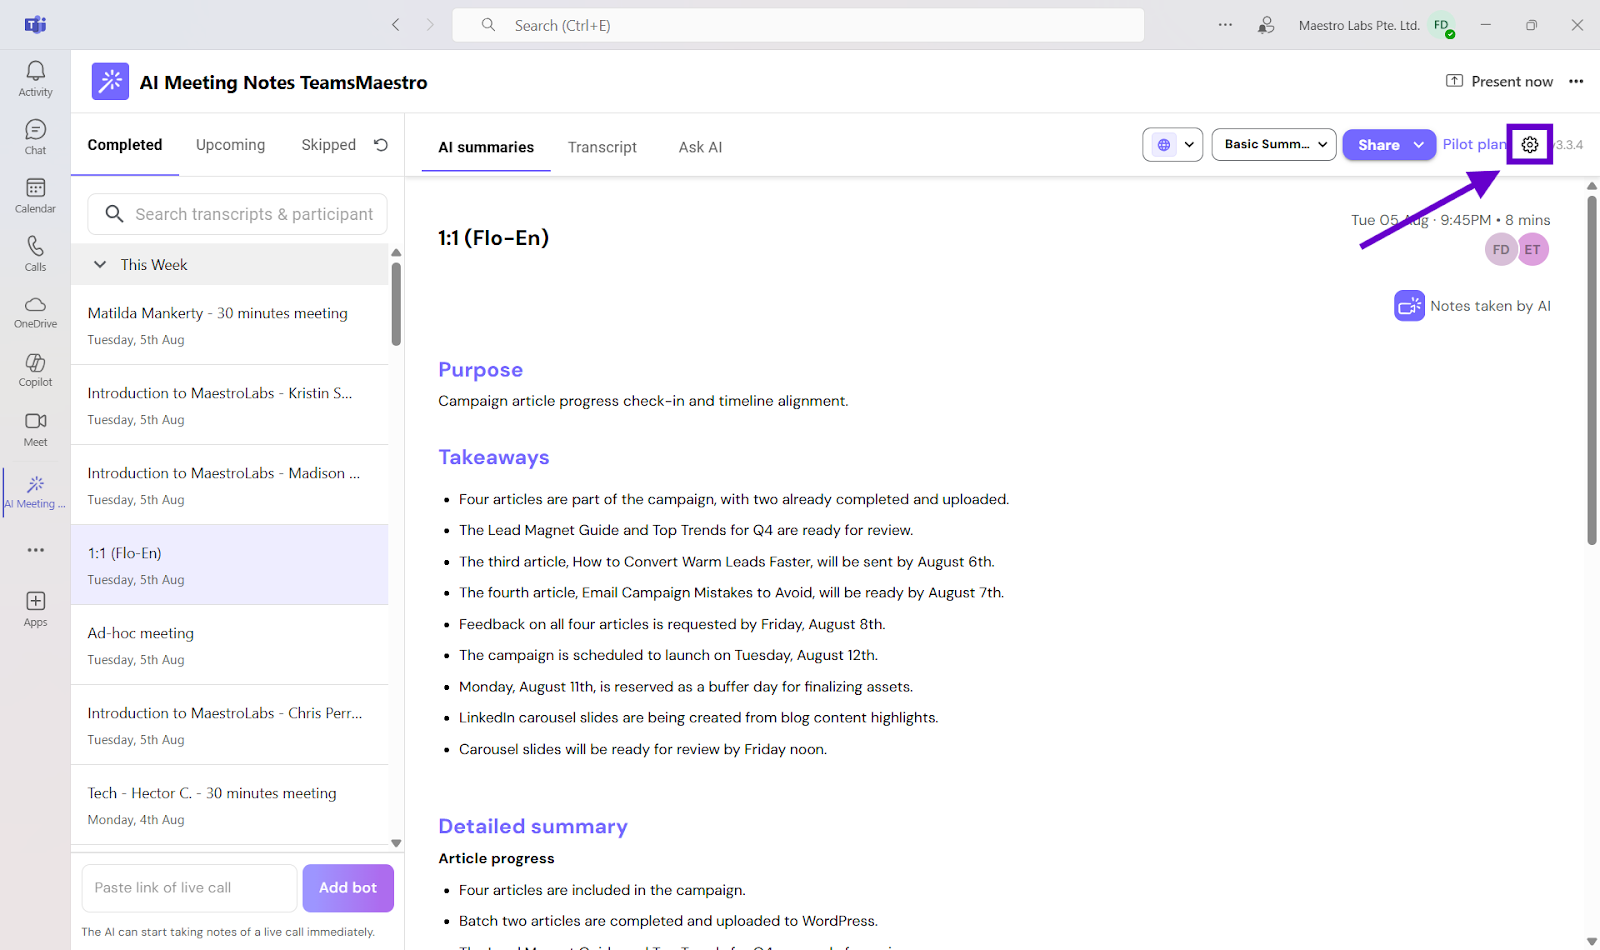This screenshot has width=1600, height=950.
Task: Show more apps ellipsis in sidebar
Action: pos(36,550)
